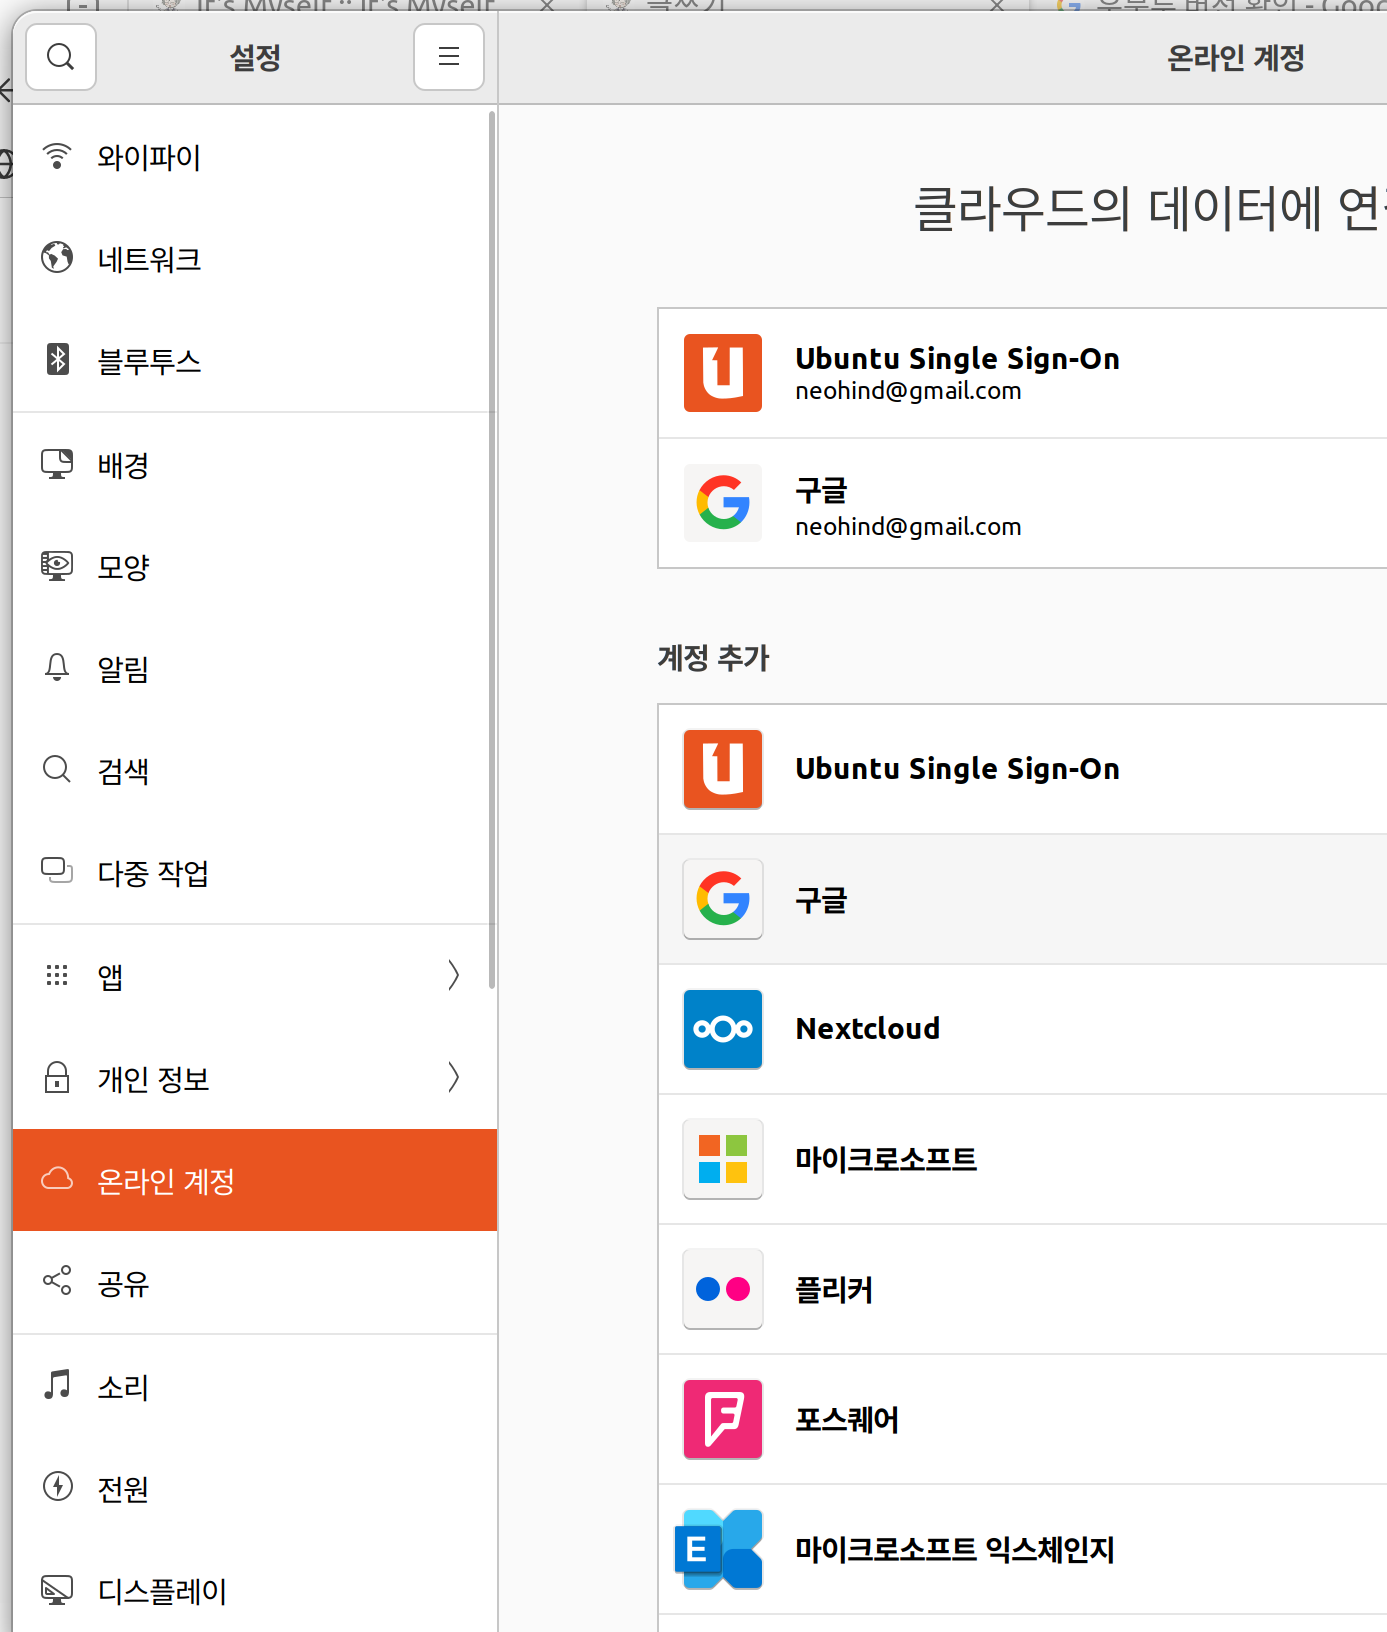Select the Bluetooth icon in sidebar
This screenshot has height=1632, width=1387.
pyautogui.click(x=57, y=359)
